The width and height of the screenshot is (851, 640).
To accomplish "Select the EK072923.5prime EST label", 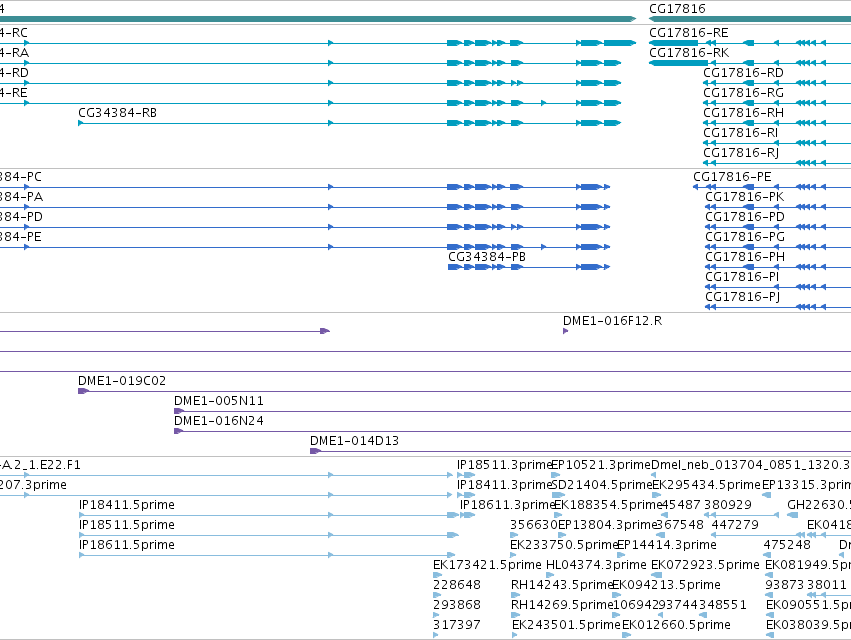I will pos(706,565).
